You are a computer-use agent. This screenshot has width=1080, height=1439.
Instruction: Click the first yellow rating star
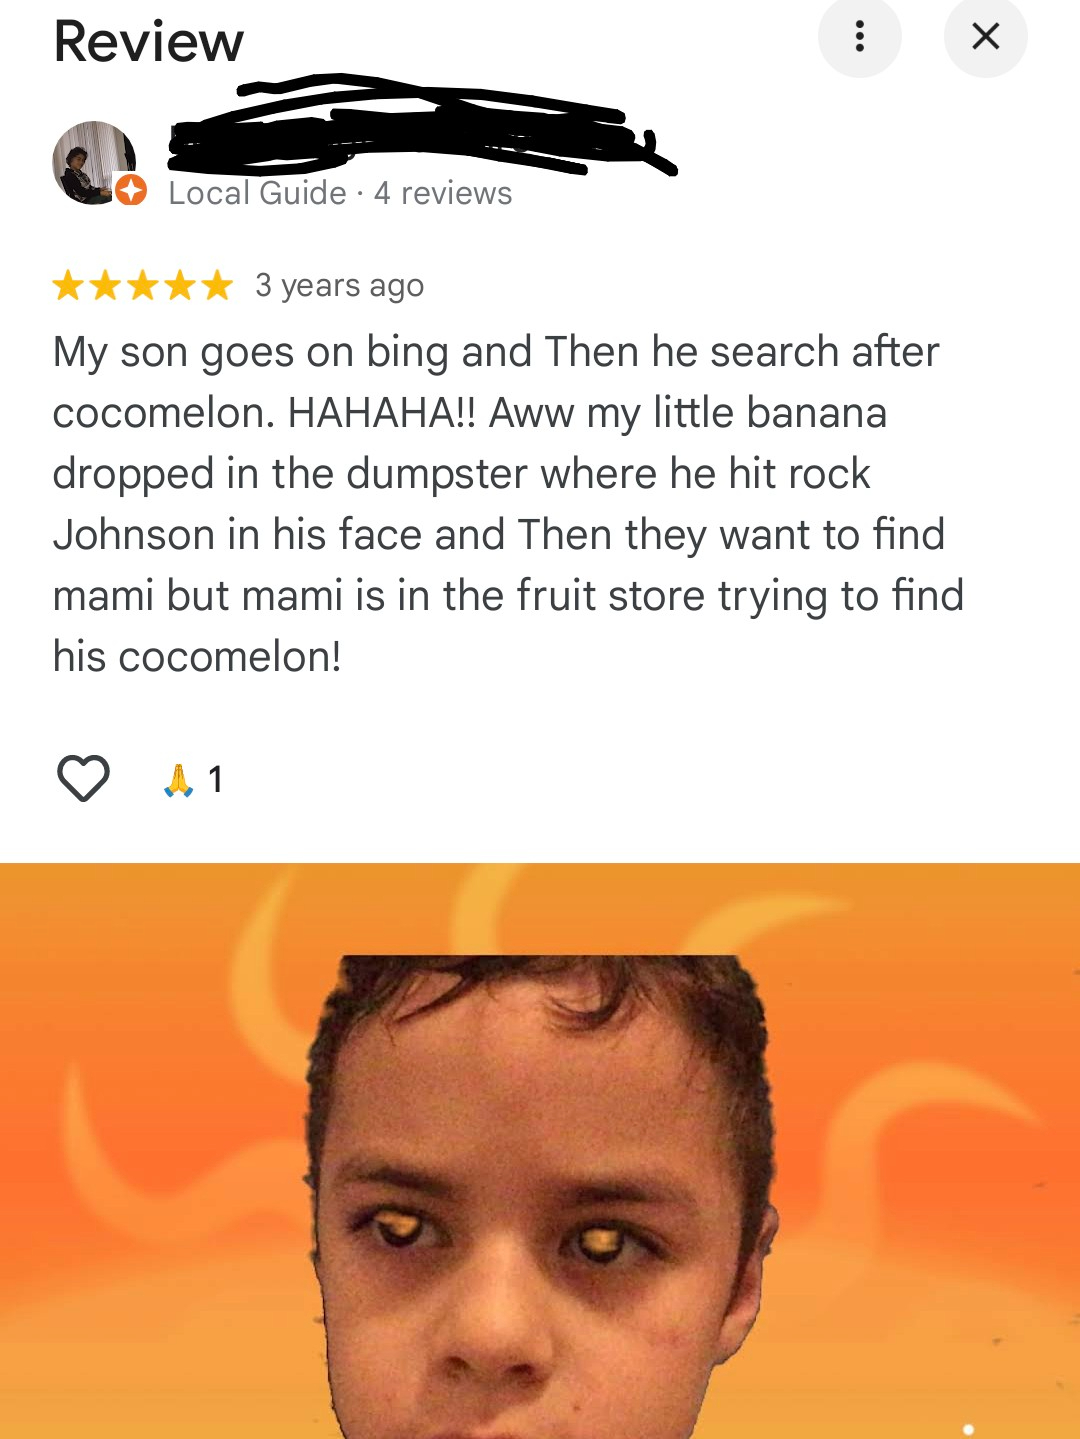(x=69, y=286)
